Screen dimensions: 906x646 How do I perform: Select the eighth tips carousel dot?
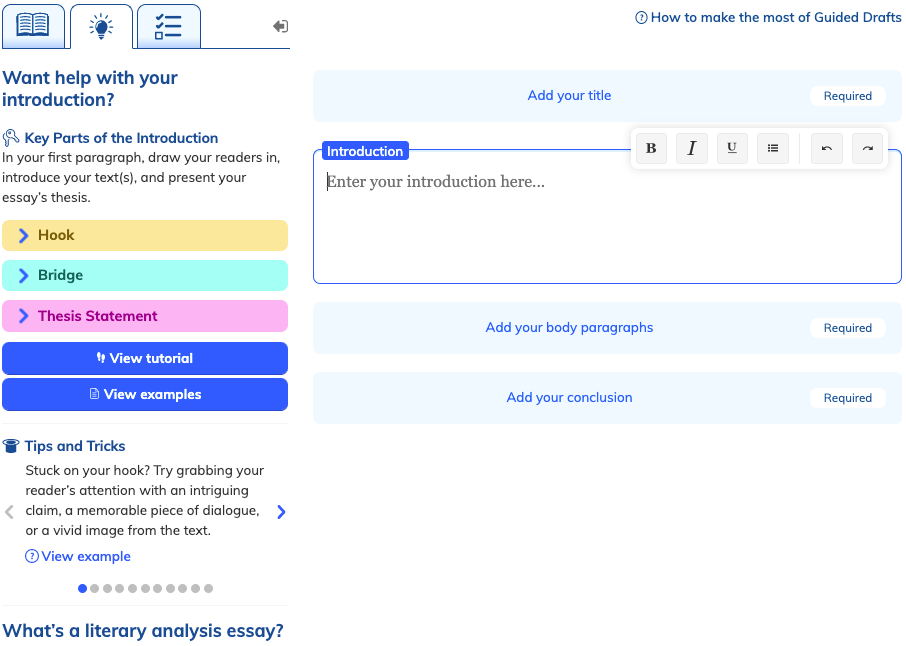170,588
